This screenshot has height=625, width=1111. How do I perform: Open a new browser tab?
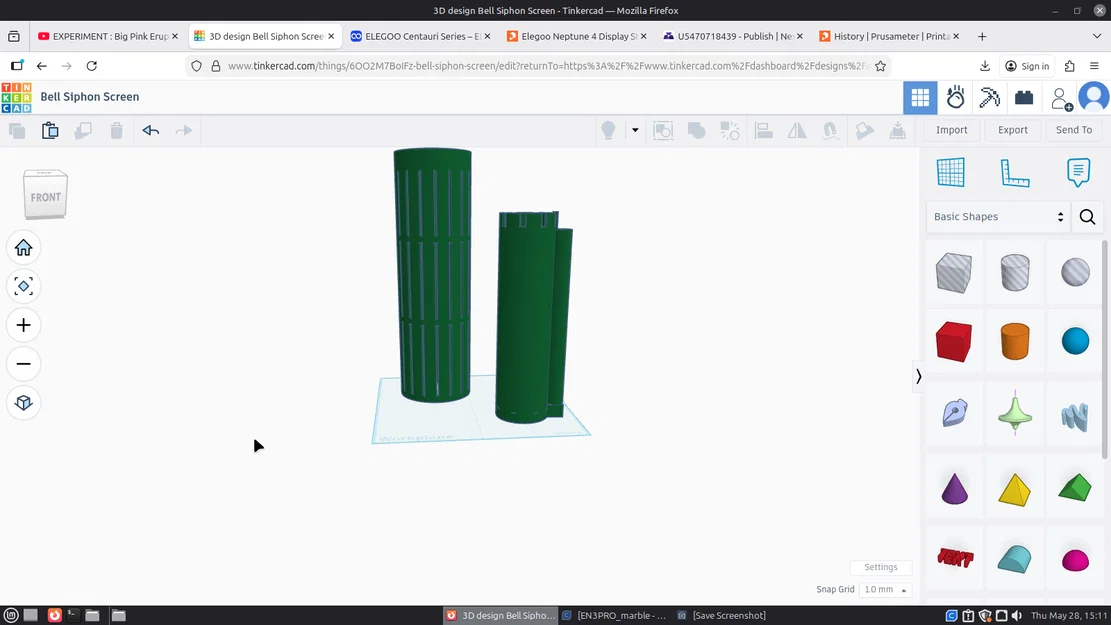(981, 36)
